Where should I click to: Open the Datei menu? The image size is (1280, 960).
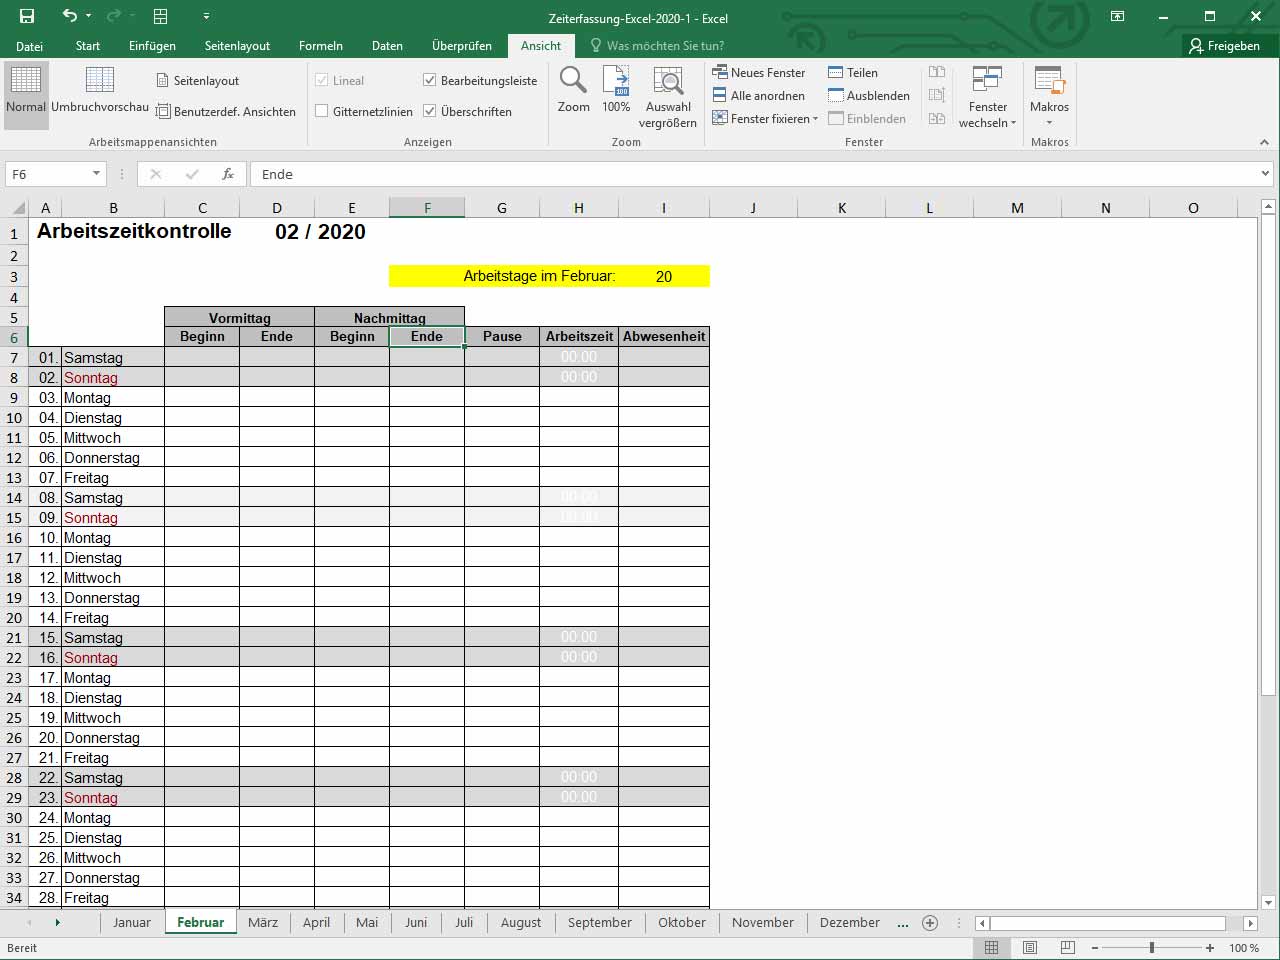pyautogui.click(x=29, y=45)
